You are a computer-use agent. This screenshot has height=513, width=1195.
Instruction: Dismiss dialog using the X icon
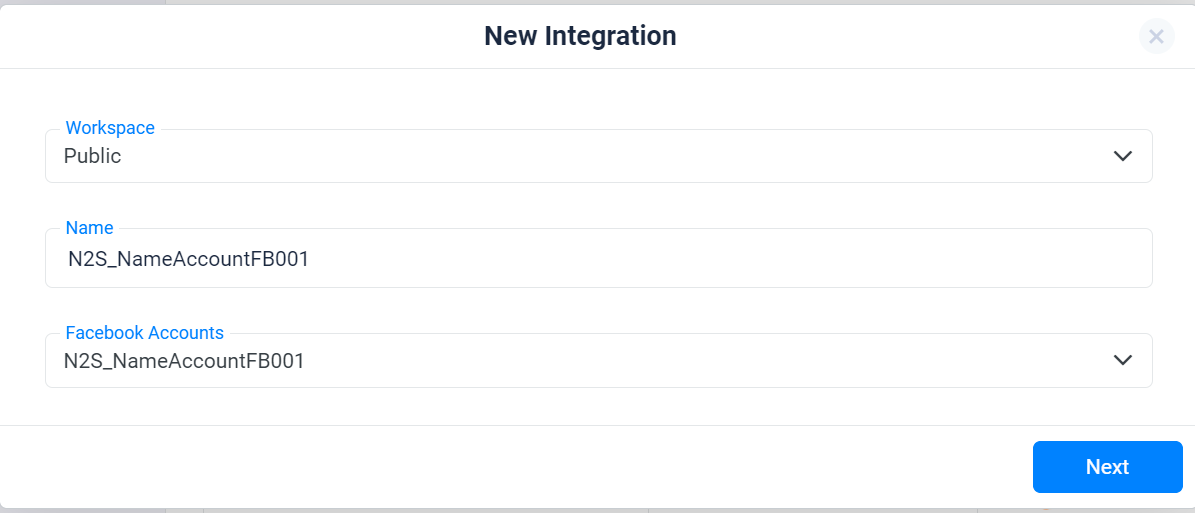[x=1156, y=37]
